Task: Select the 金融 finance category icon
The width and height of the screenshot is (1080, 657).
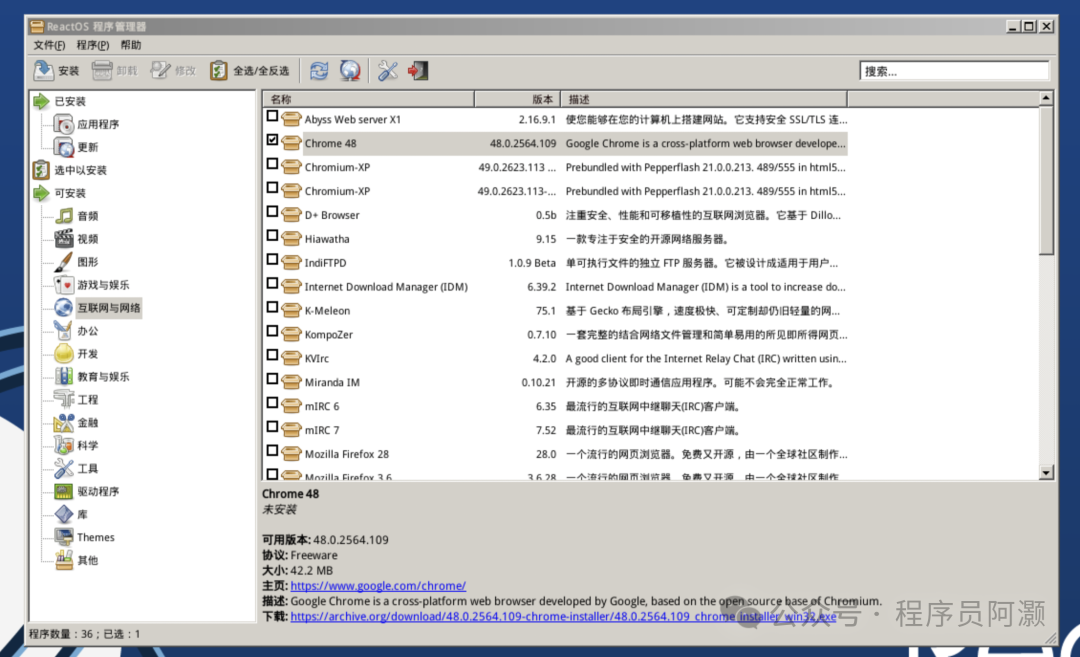Action: point(64,422)
